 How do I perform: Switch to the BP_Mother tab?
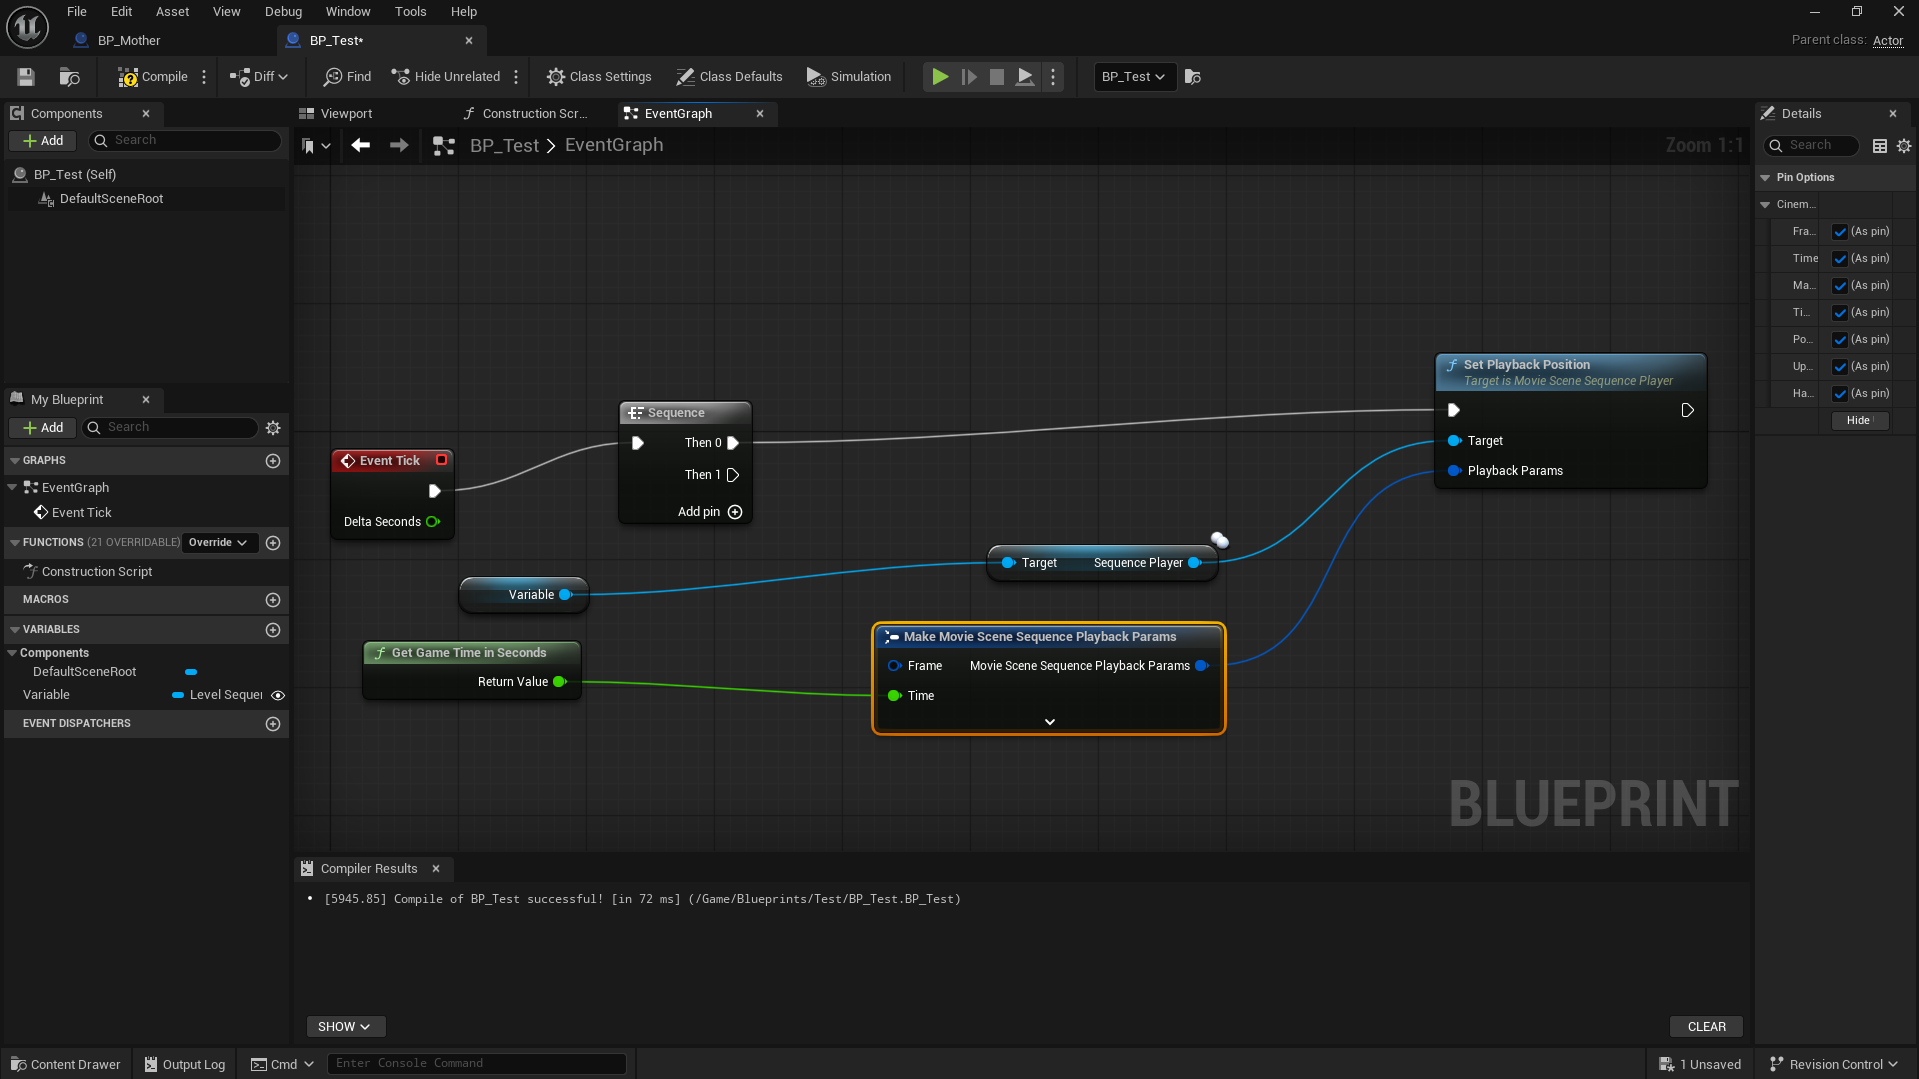[129, 41]
